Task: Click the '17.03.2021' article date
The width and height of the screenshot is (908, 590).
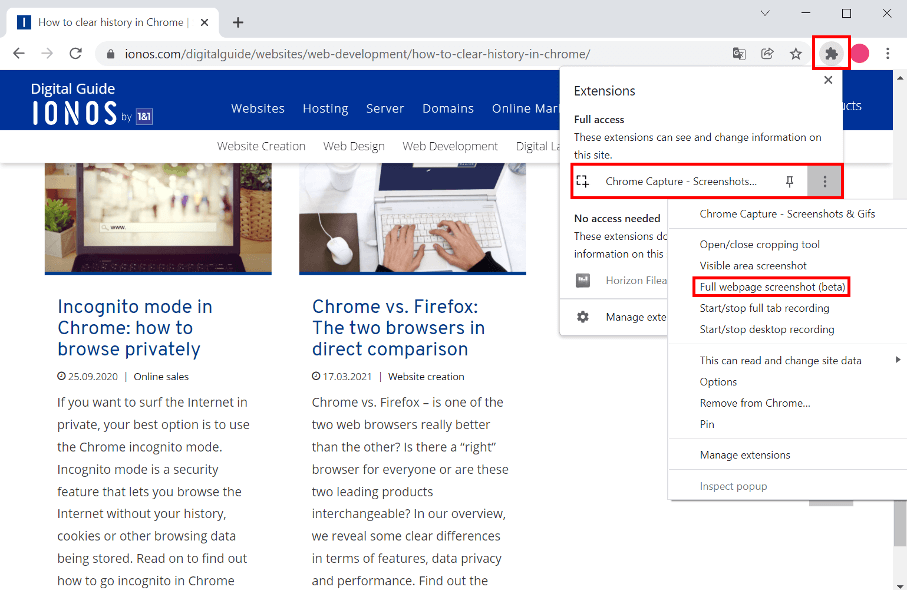Action: coord(347,377)
